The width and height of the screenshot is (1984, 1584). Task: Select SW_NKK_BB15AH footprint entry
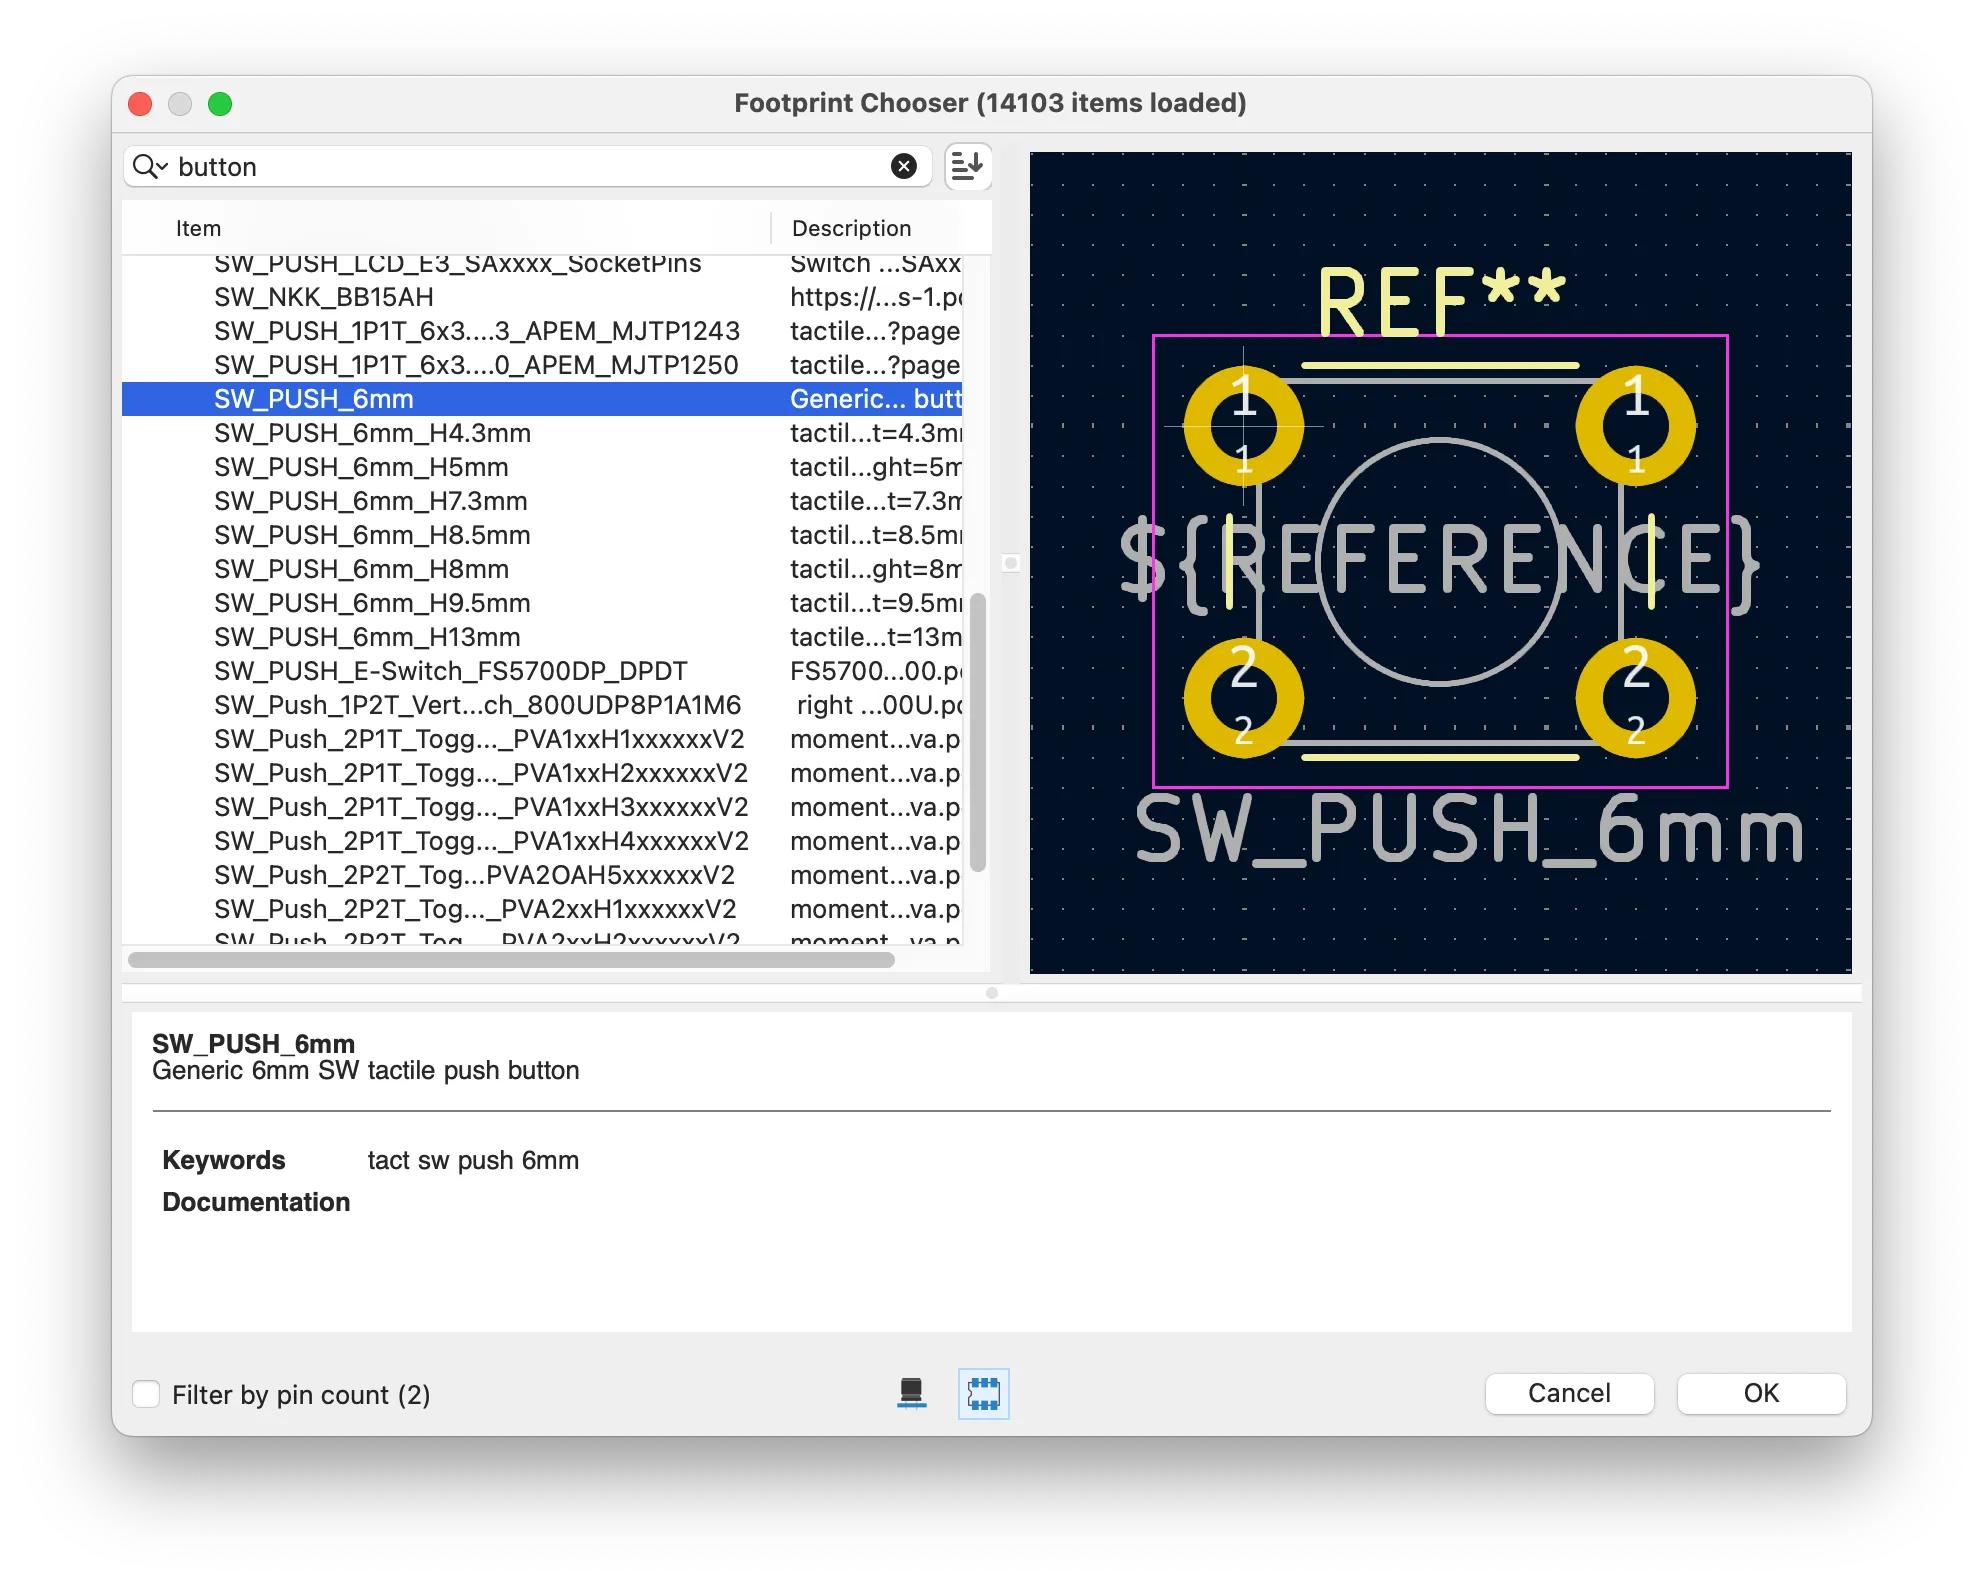coord(323,297)
